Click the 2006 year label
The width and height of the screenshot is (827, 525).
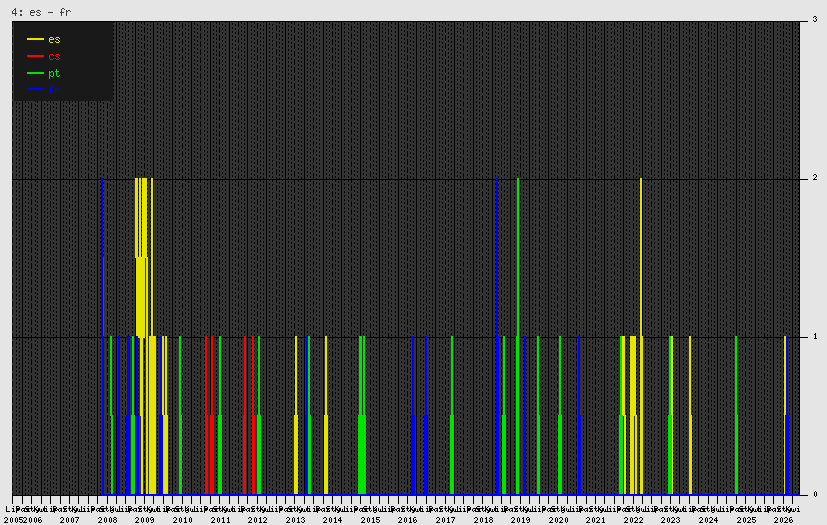32,520
